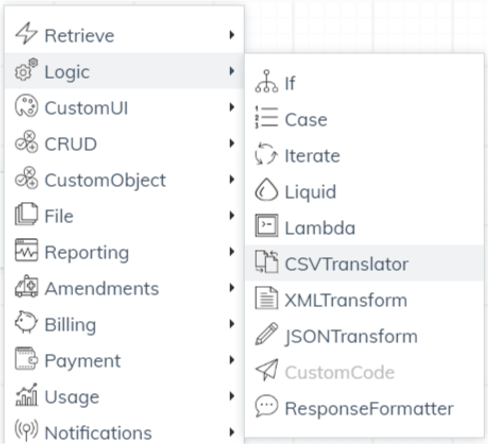Click the speech bubble ResponseFormatter icon
The width and height of the screenshot is (488, 444).
[266, 406]
